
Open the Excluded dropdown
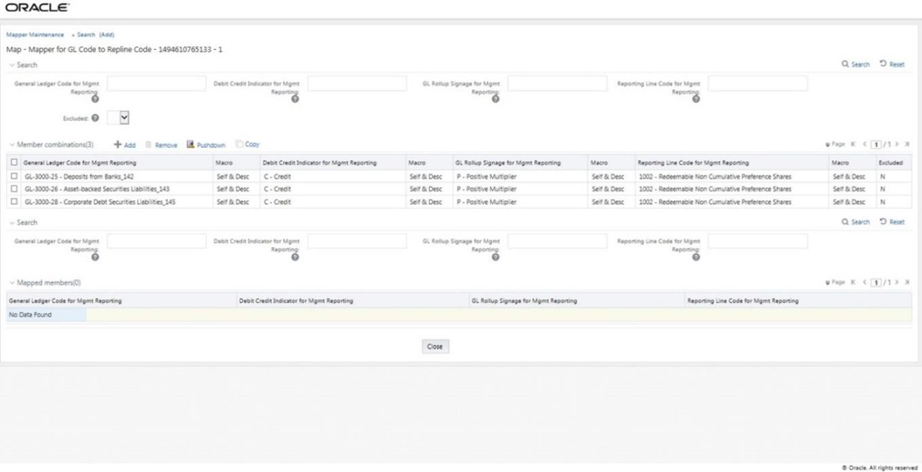(x=118, y=118)
